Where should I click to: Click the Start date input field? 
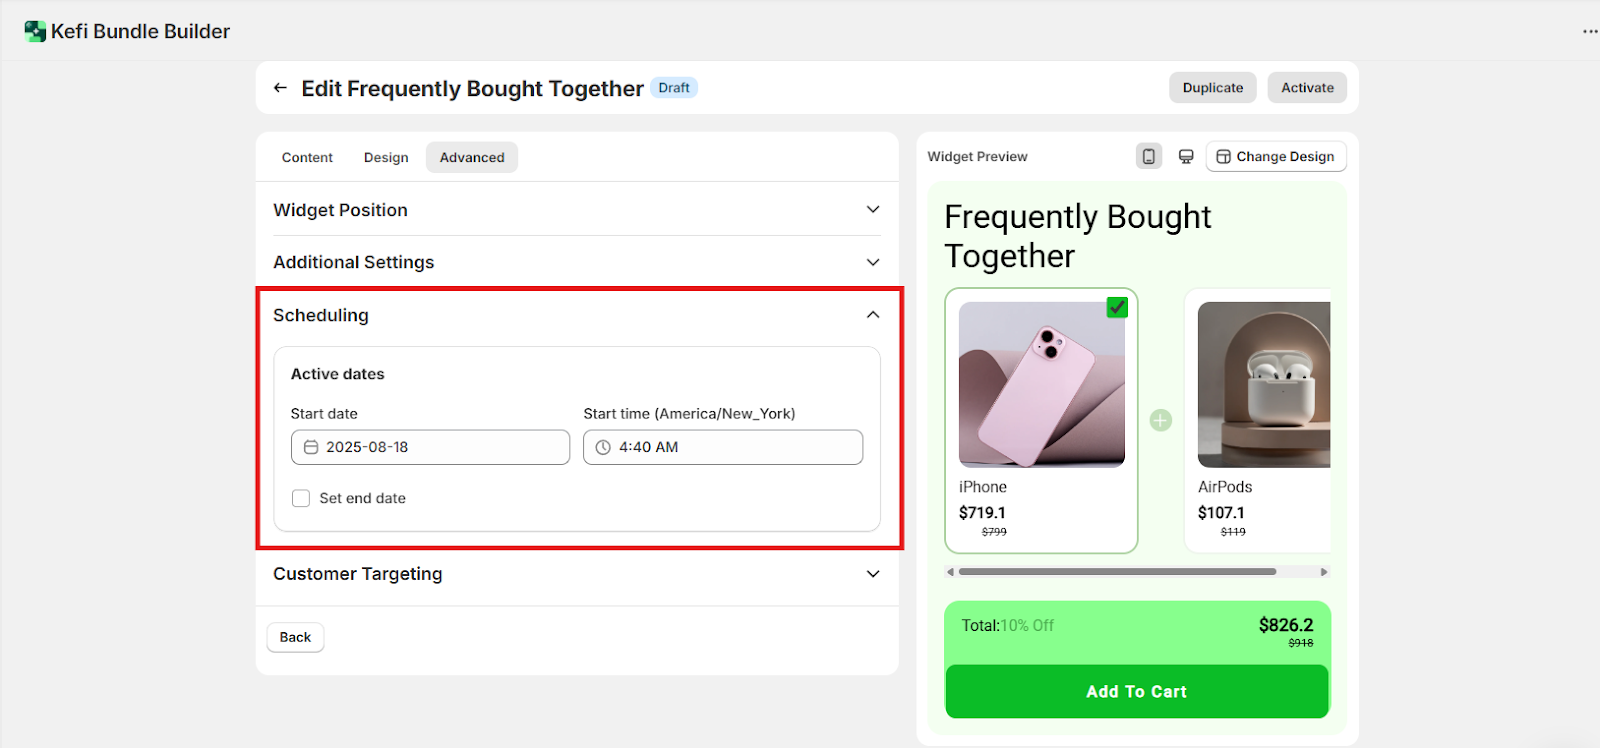click(x=430, y=447)
